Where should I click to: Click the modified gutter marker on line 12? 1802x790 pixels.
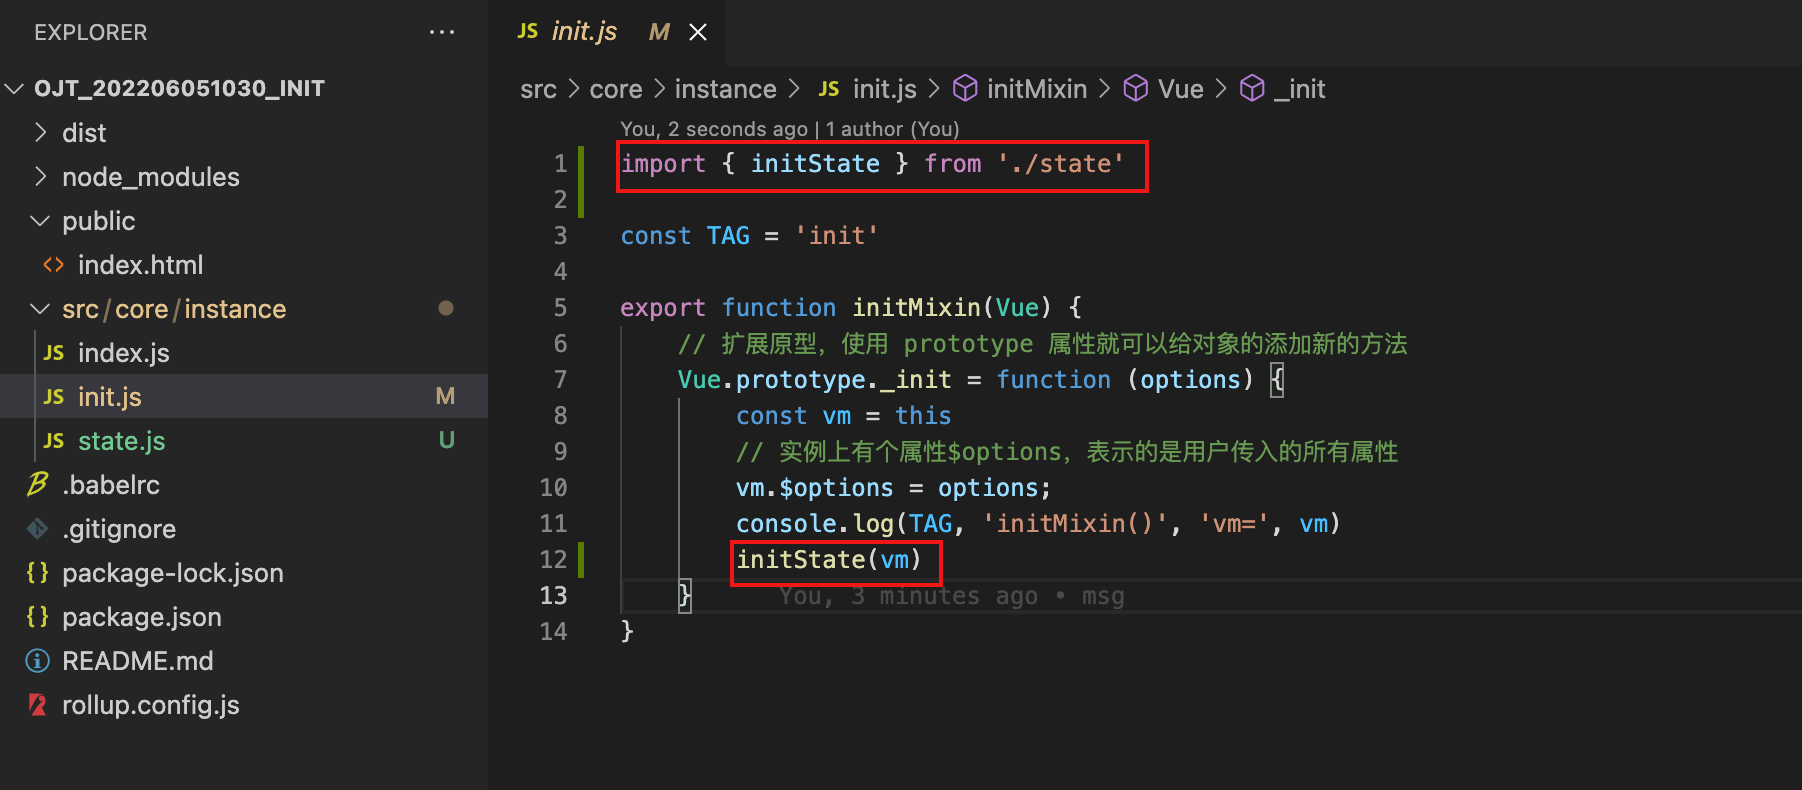(x=581, y=559)
